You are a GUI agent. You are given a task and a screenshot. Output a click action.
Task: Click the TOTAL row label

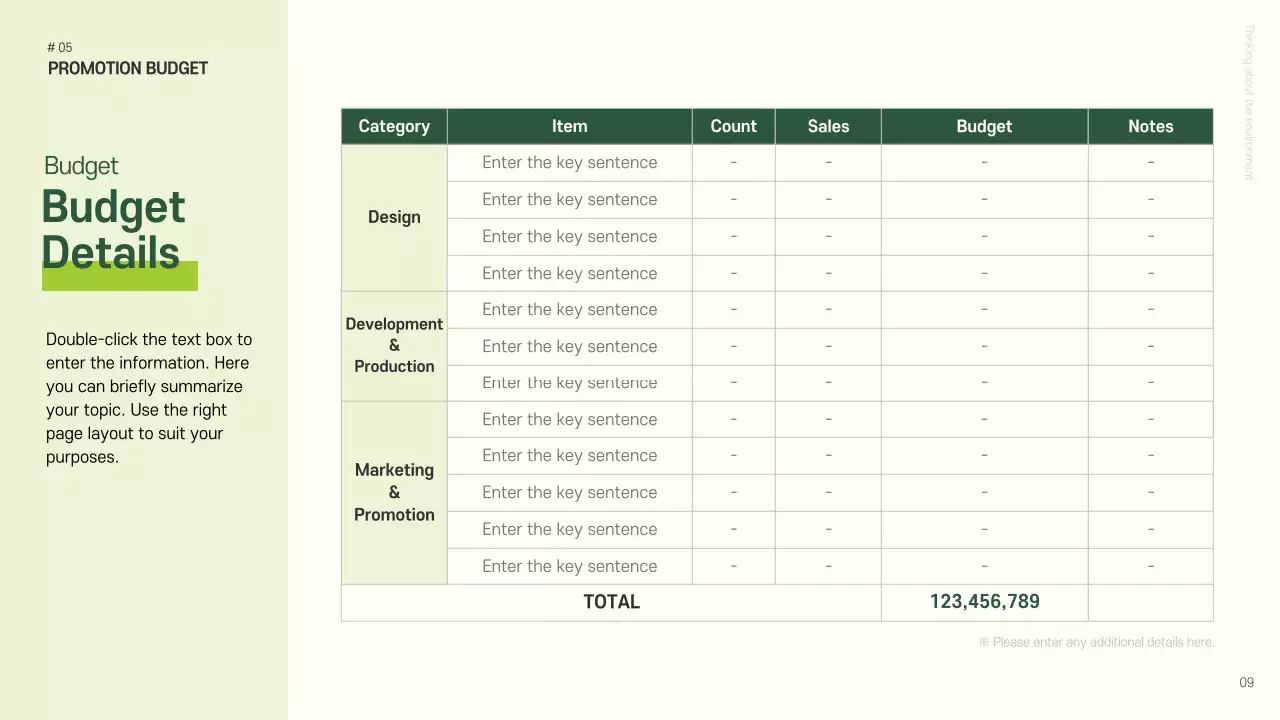tap(612, 602)
